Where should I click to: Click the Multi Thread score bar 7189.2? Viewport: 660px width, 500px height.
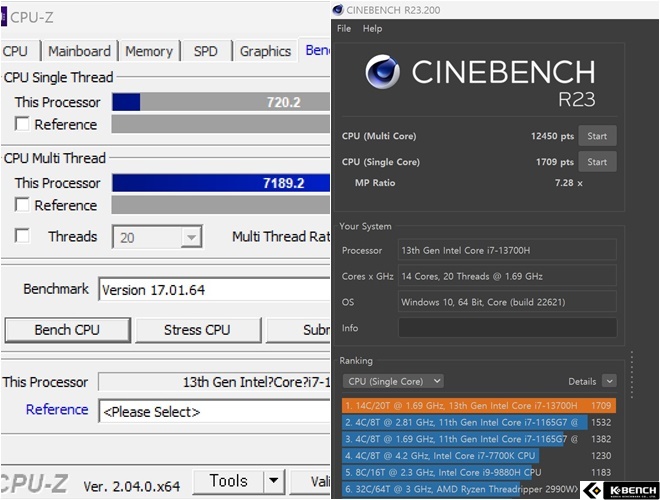[221, 183]
